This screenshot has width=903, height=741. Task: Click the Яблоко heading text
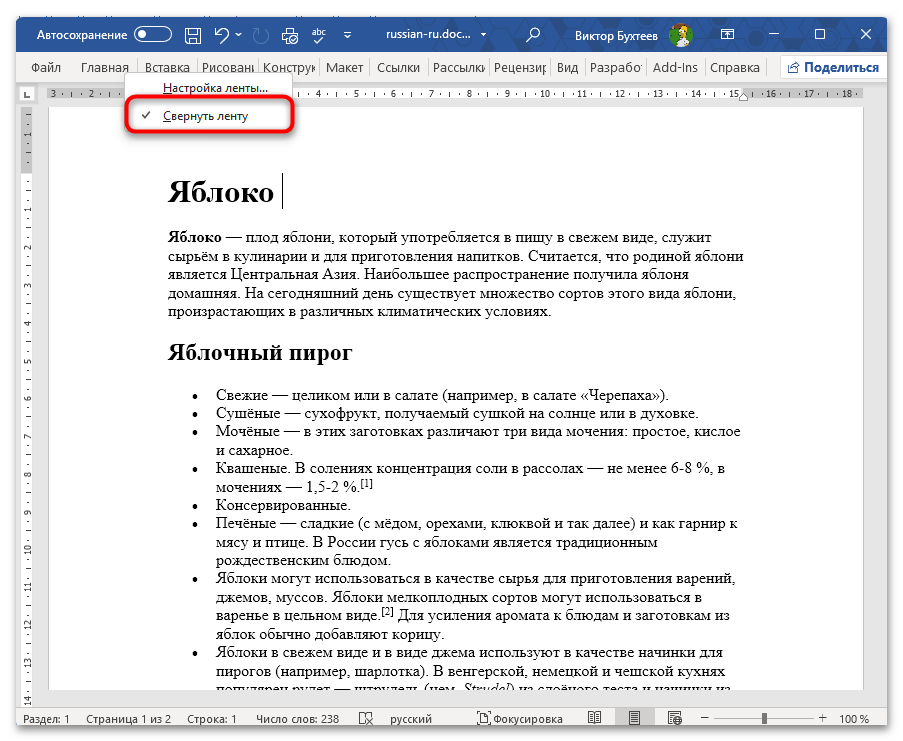[x=221, y=192]
